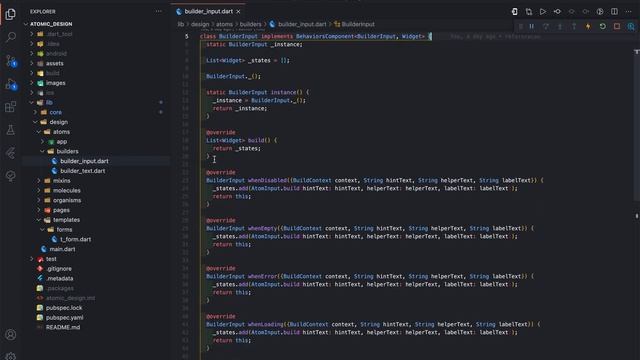Screen dimensions: 640x360
Task: Open Run and Debug view in activity bar
Action: tap(11, 84)
